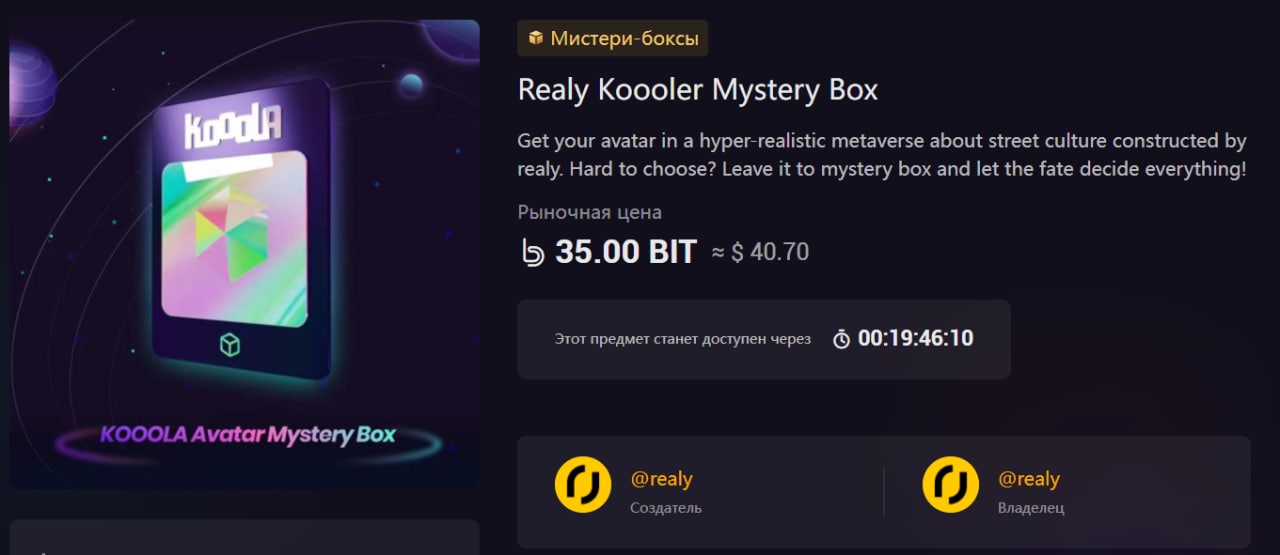Viewport: 1280px width, 555px height.
Task: Click the green cube icon on the card
Action: tap(230, 346)
